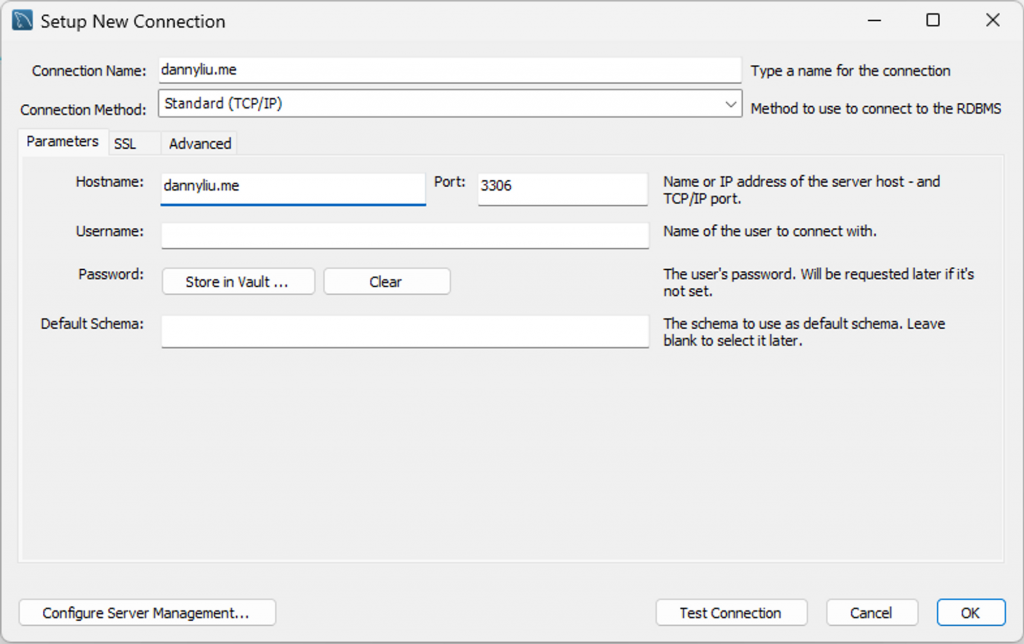Open Configure Server Management
This screenshot has width=1024, height=644.
[146, 613]
